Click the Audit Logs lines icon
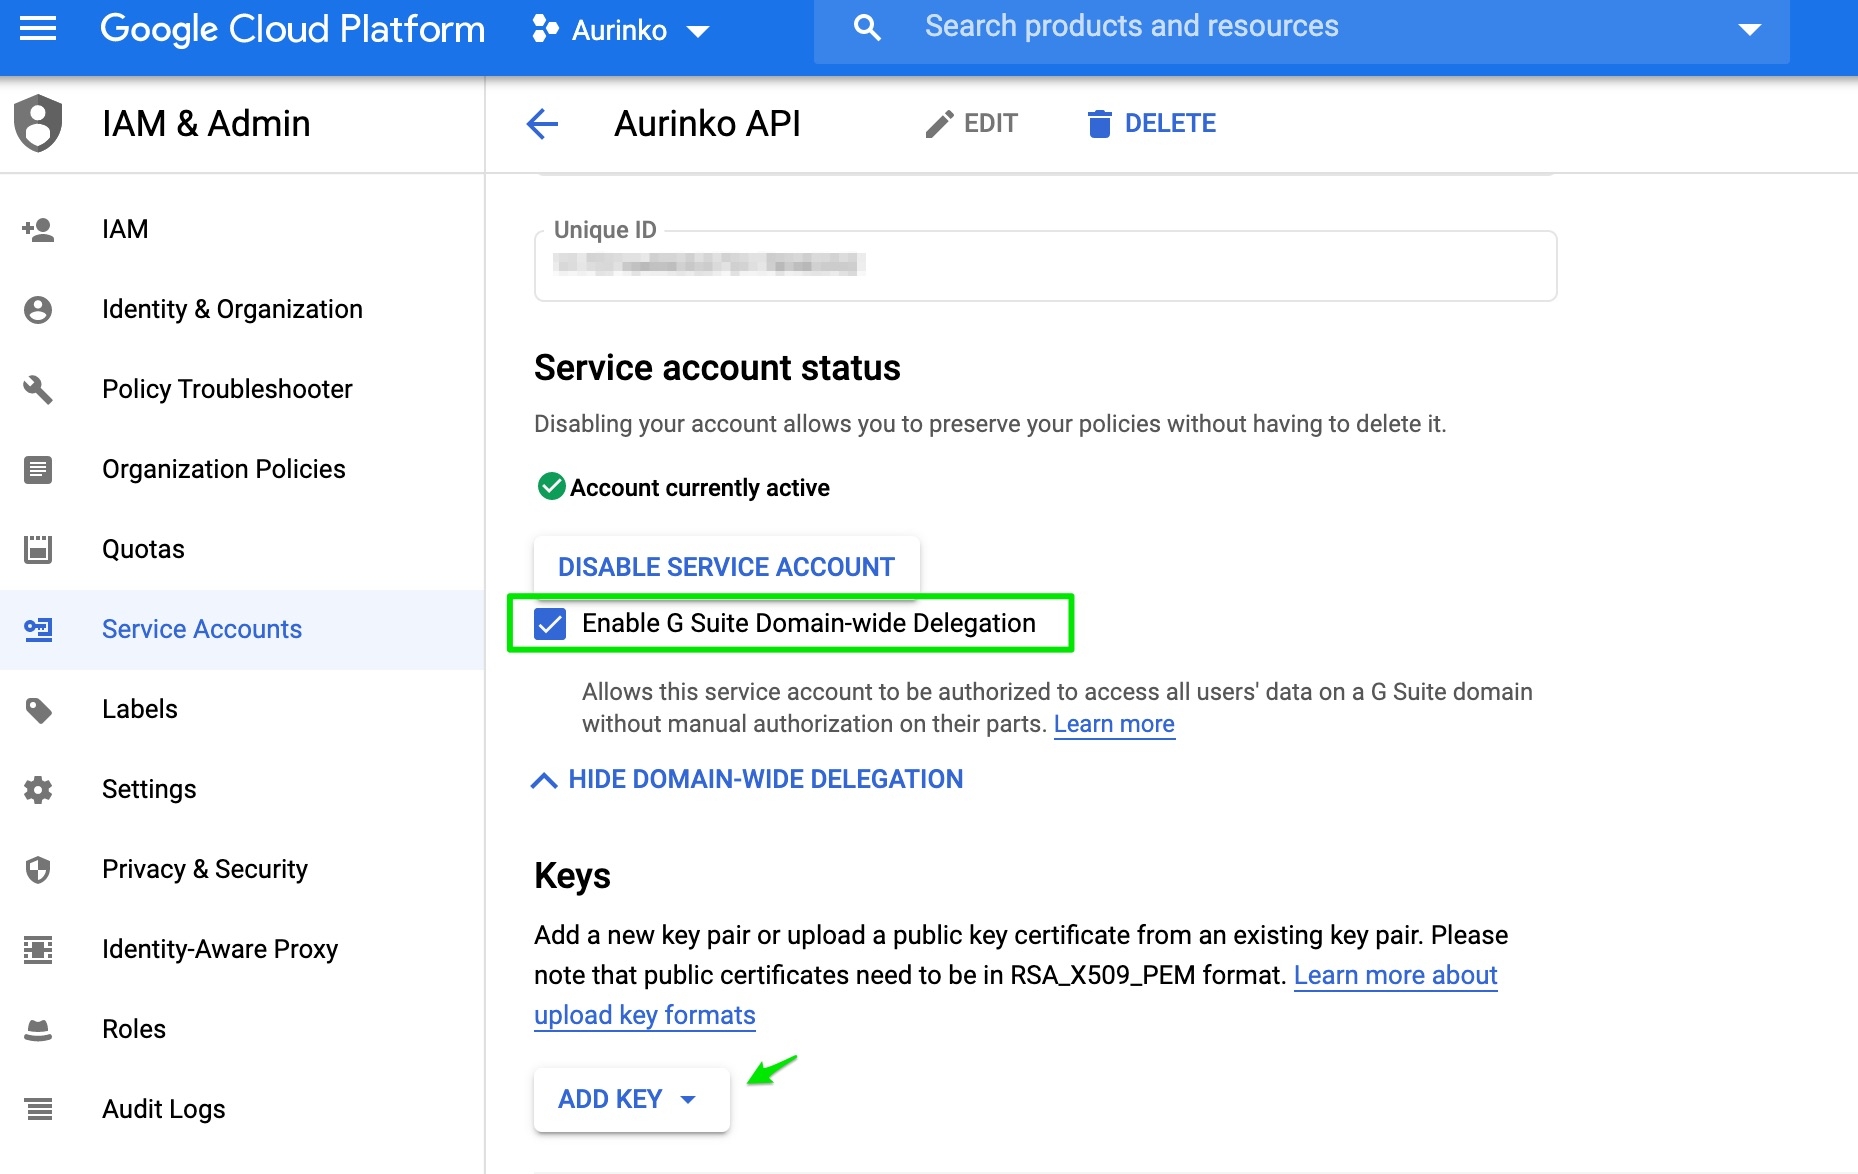 click(x=38, y=1109)
